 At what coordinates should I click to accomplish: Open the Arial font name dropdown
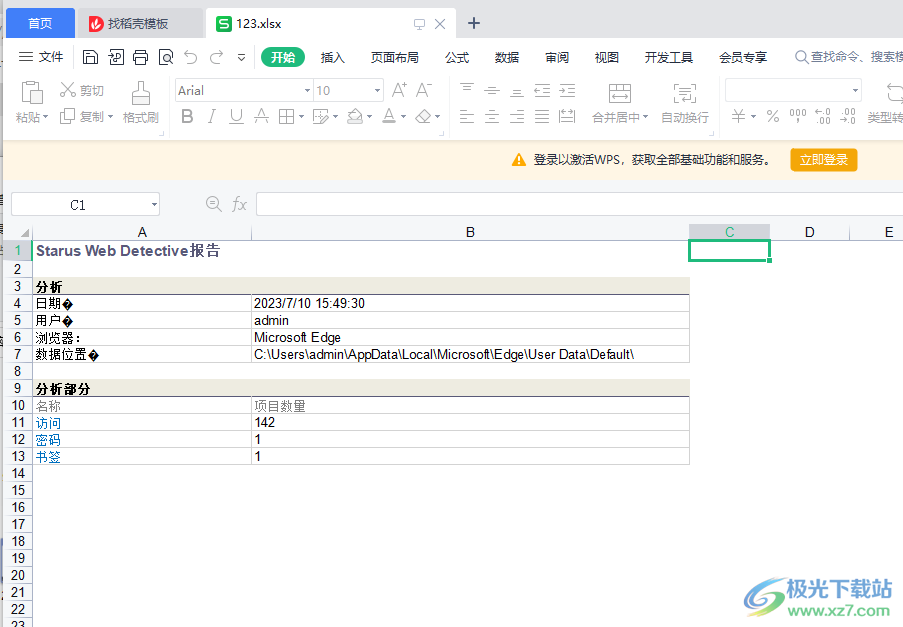pos(307,90)
